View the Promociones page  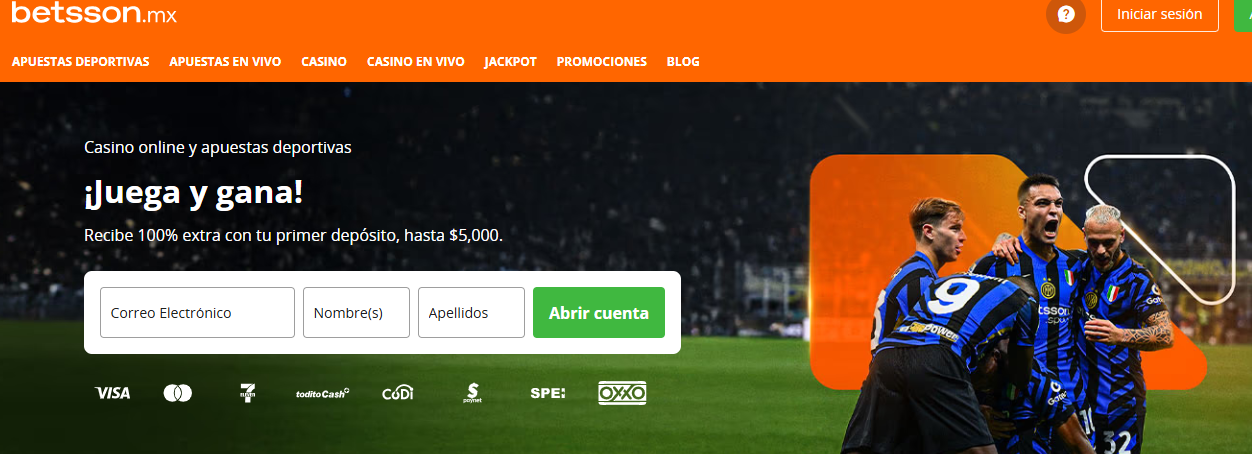point(602,61)
